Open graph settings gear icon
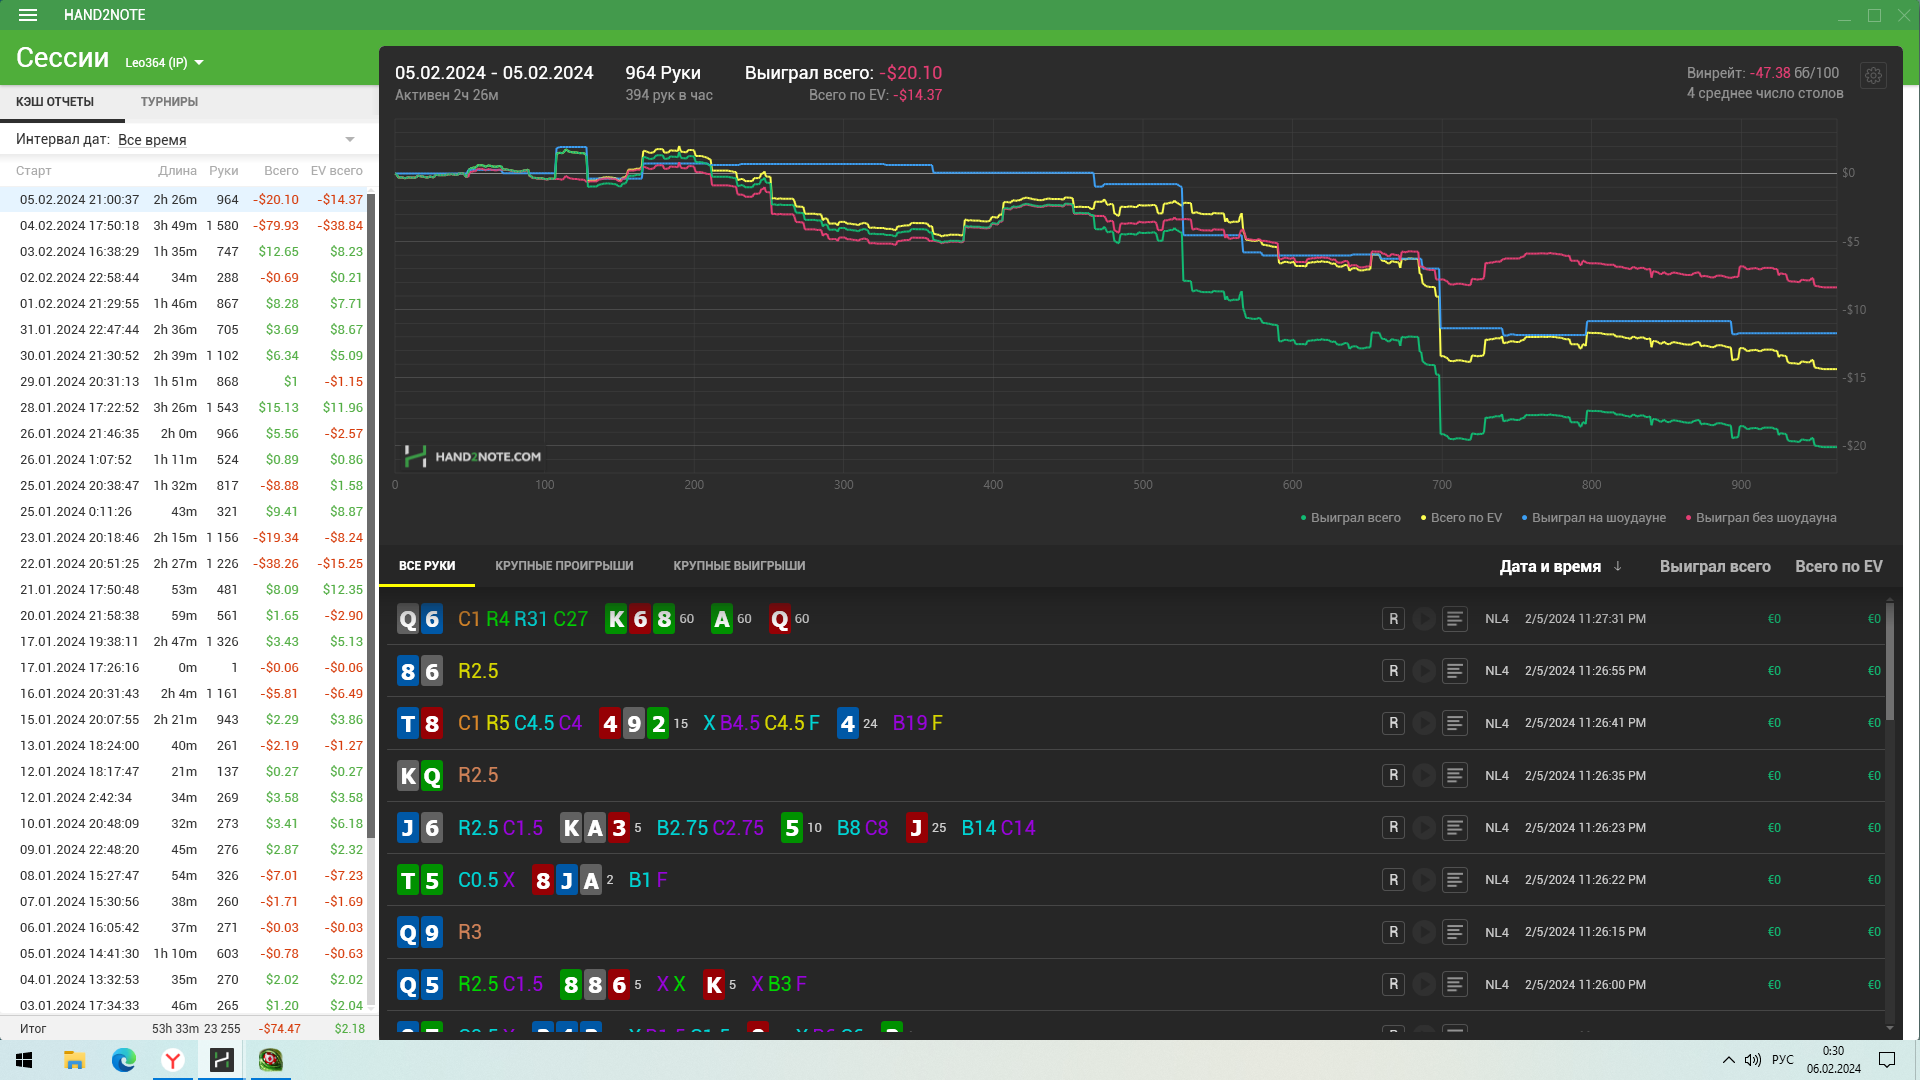This screenshot has width=1920, height=1080. pos(1873,75)
